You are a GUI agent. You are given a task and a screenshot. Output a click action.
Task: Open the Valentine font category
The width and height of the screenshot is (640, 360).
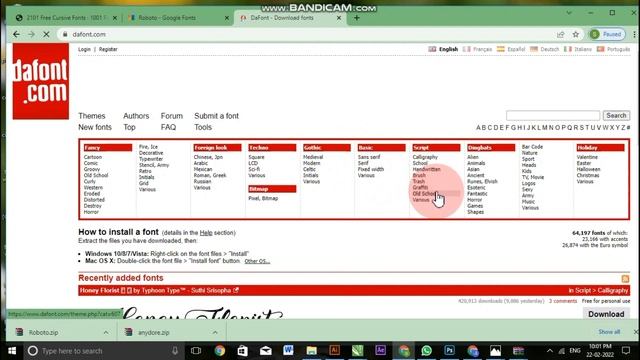click(587, 157)
